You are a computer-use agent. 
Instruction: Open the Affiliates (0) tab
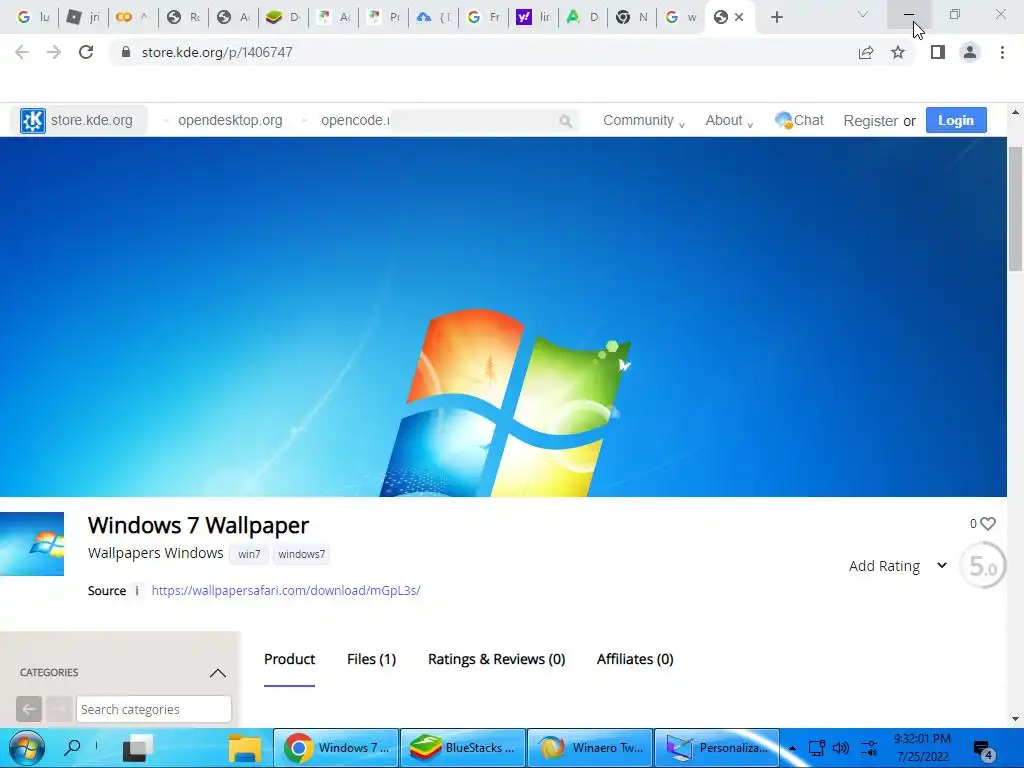click(635, 659)
